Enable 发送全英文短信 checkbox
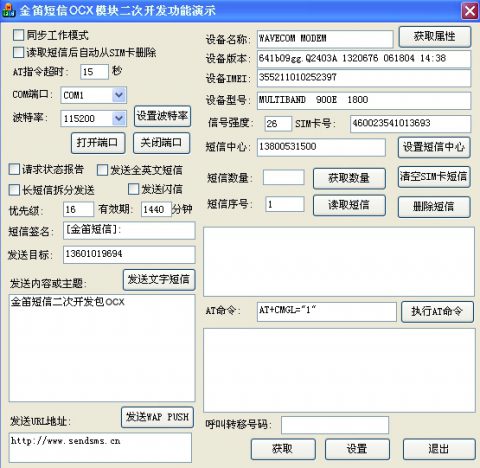Screen dimensions: 480x468 click(x=102, y=170)
